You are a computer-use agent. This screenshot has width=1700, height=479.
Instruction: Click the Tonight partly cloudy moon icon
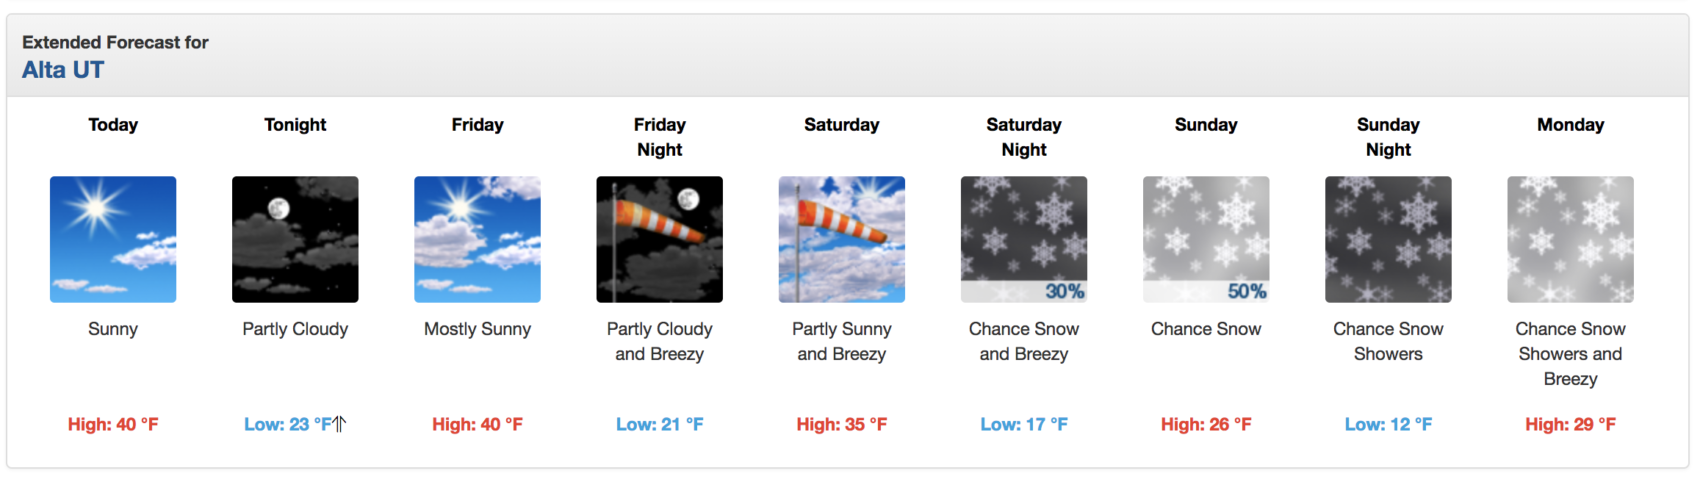(295, 240)
